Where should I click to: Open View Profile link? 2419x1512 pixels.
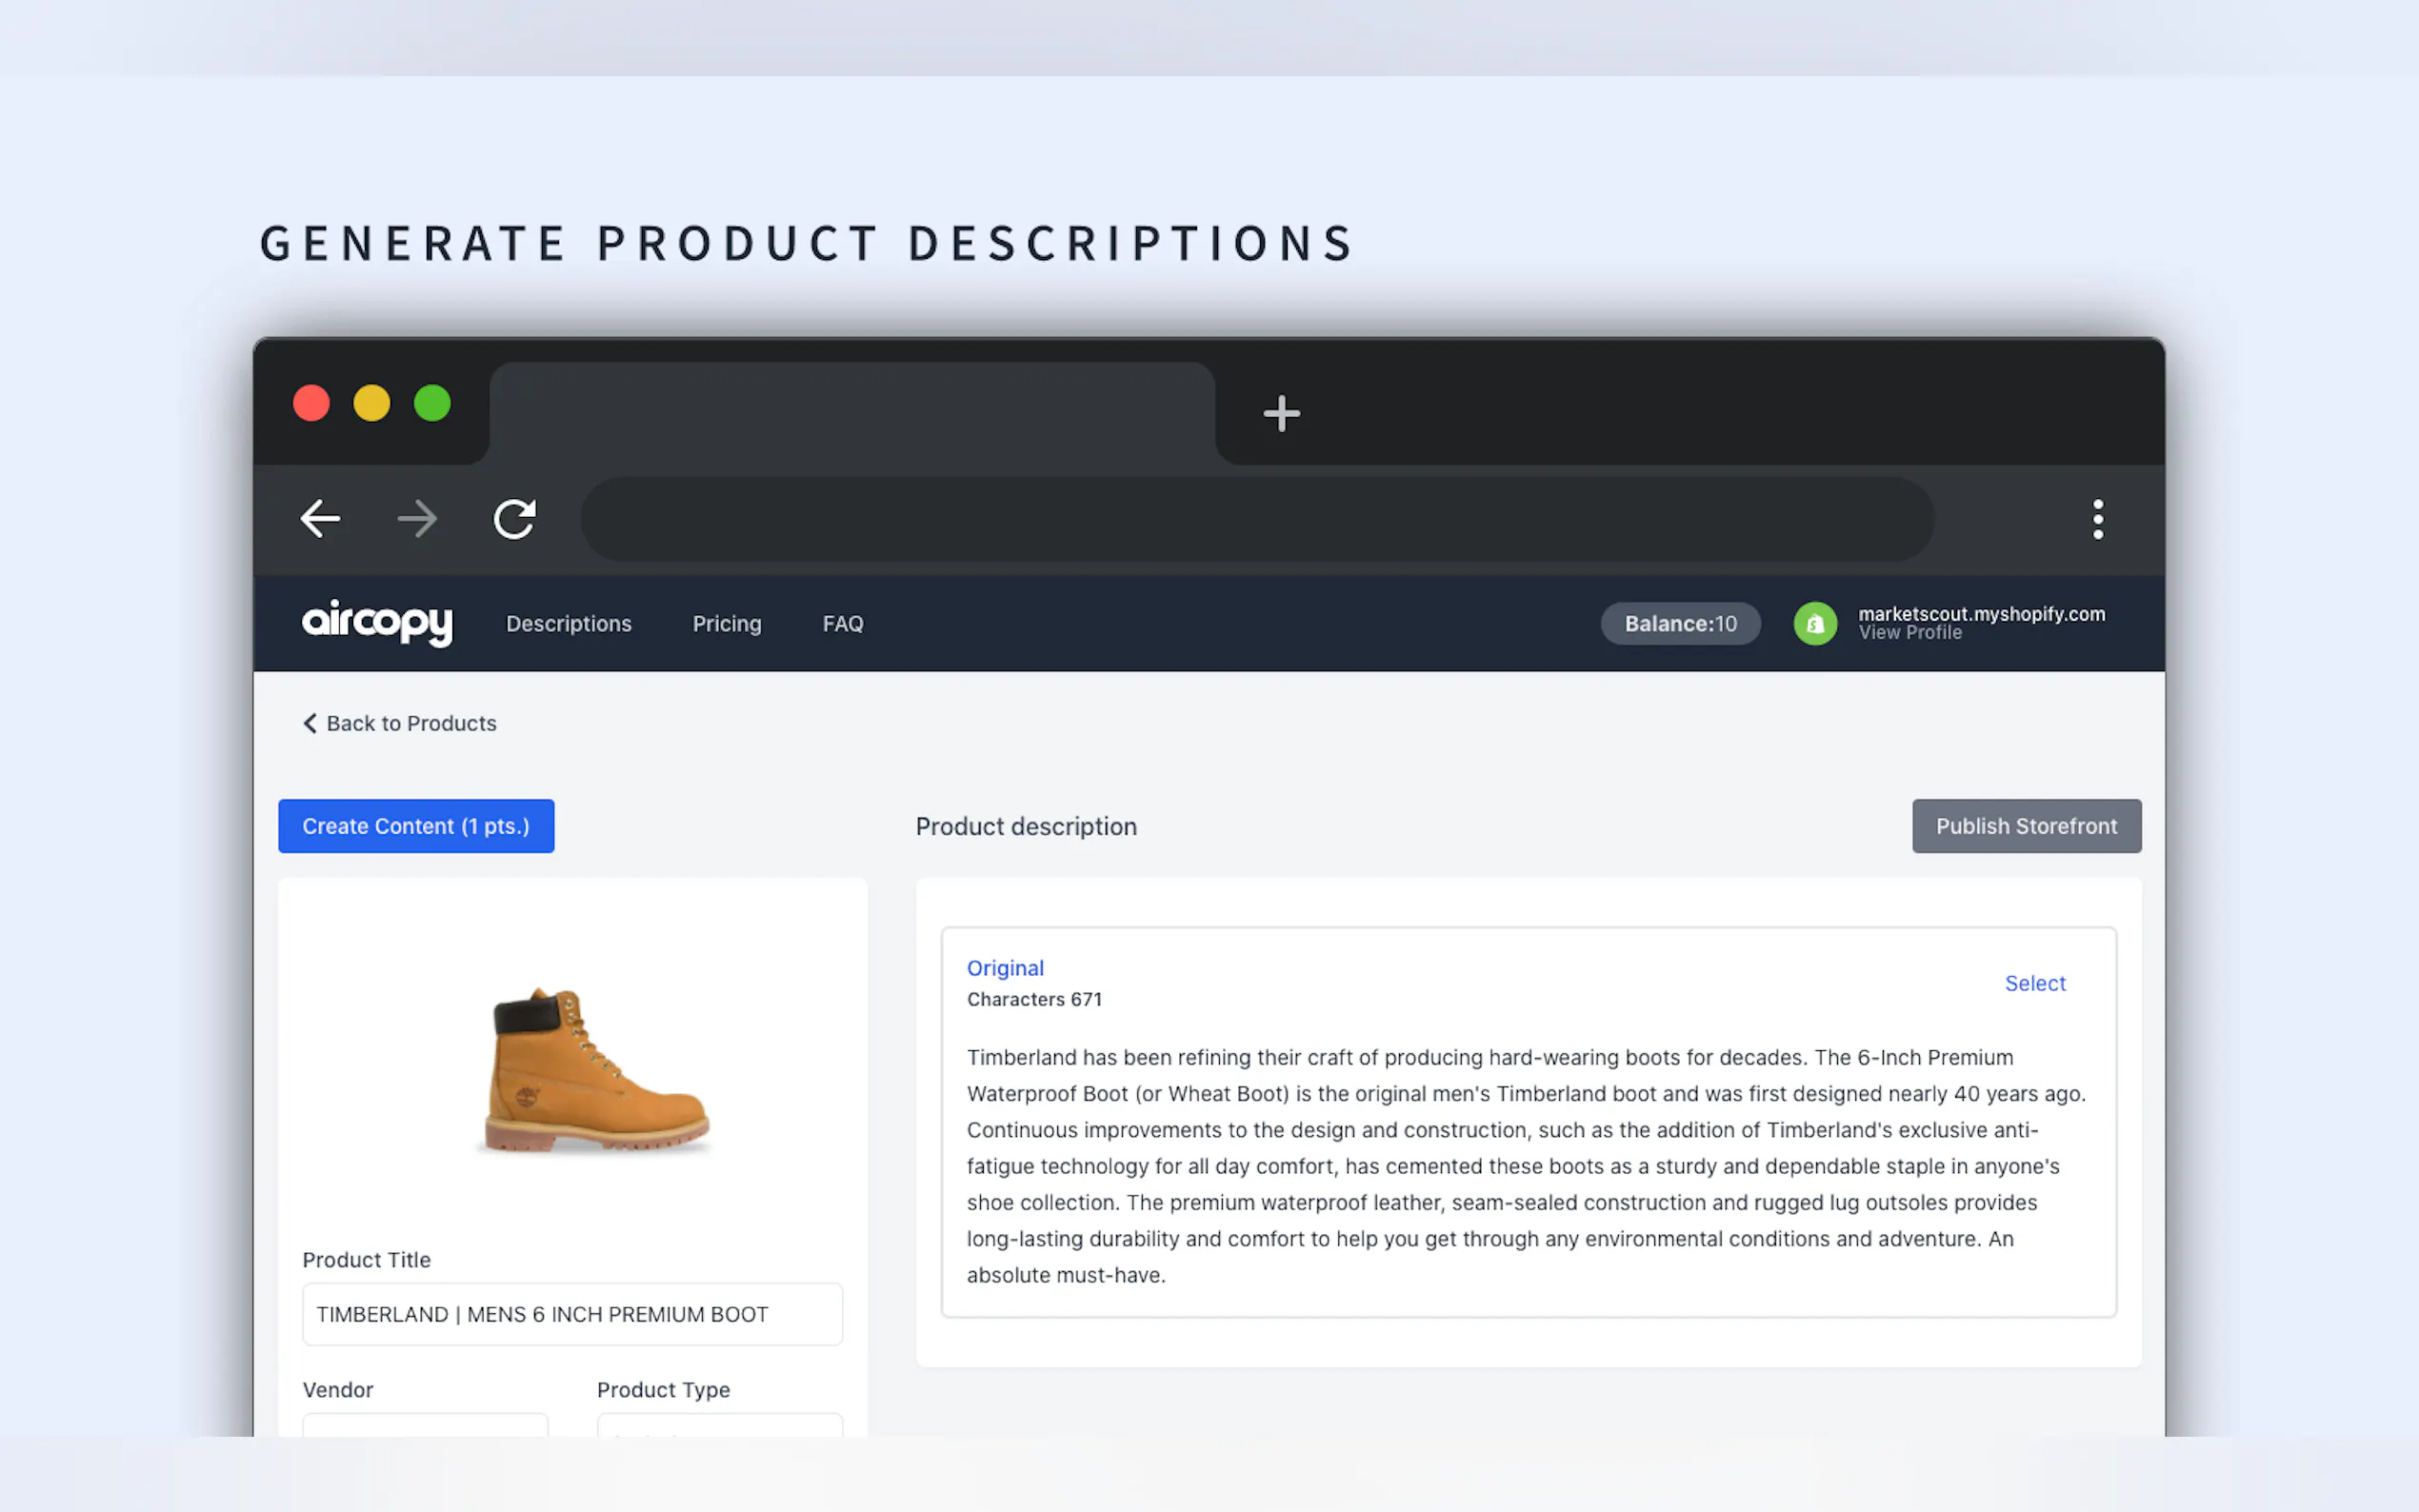[x=1909, y=633]
